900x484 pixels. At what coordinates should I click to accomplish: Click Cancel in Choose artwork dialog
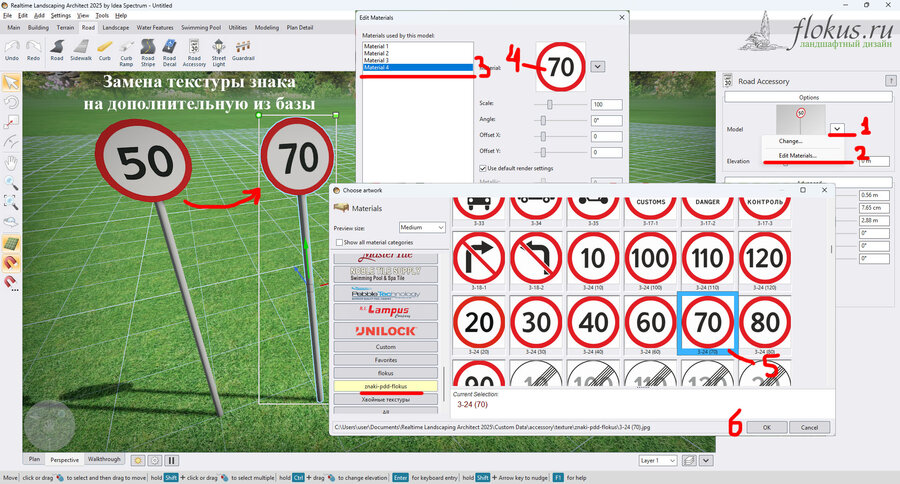(x=809, y=427)
